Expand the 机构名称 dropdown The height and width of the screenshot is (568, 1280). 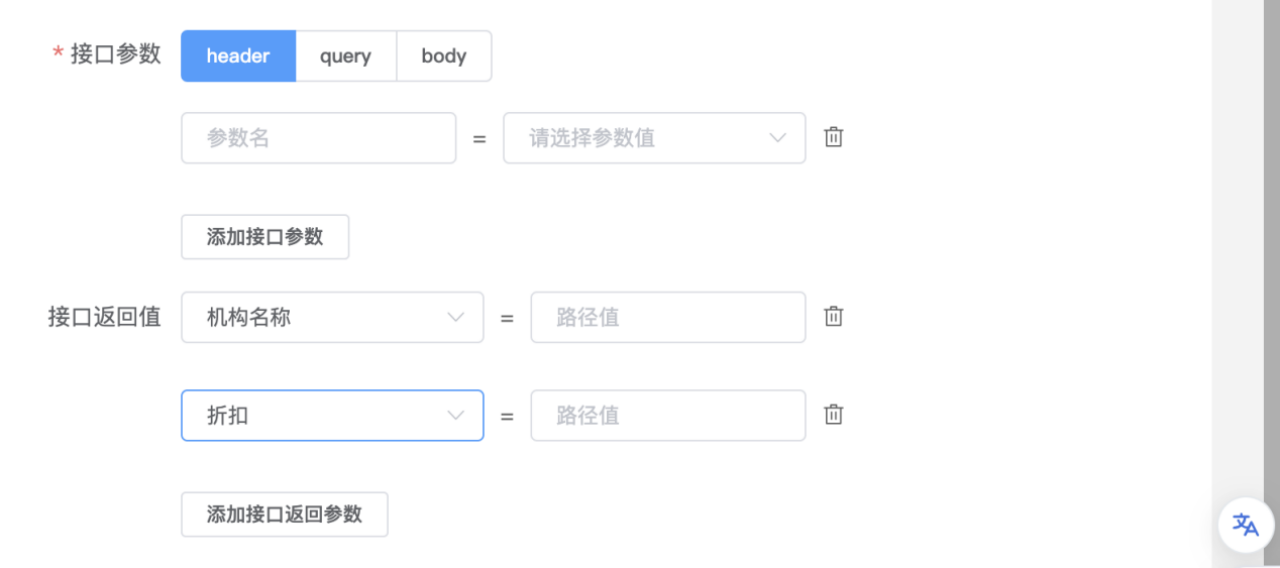tap(332, 317)
